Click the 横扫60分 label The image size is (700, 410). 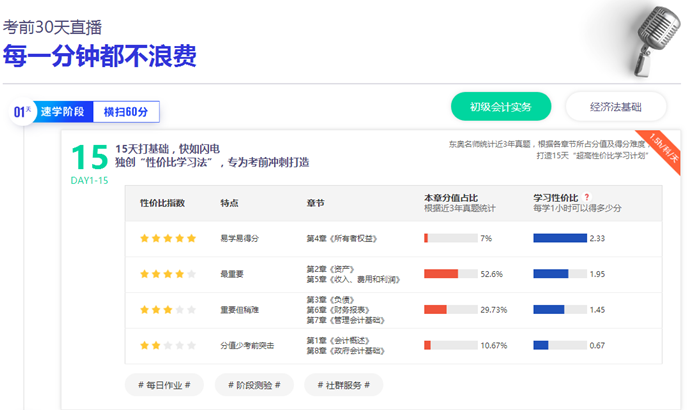tap(126, 112)
